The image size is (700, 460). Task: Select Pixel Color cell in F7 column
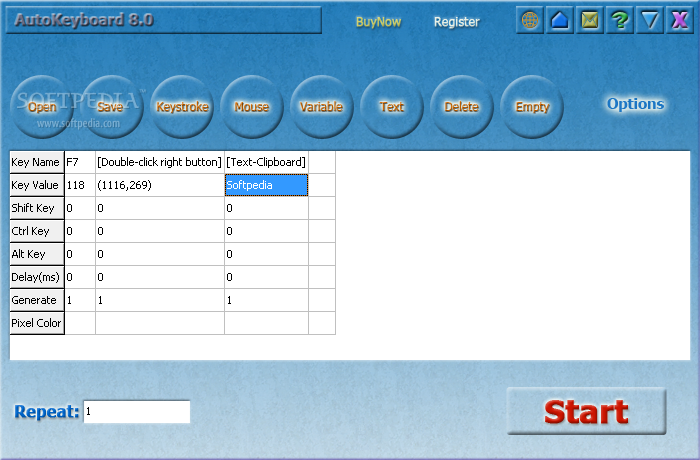tap(80, 323)
